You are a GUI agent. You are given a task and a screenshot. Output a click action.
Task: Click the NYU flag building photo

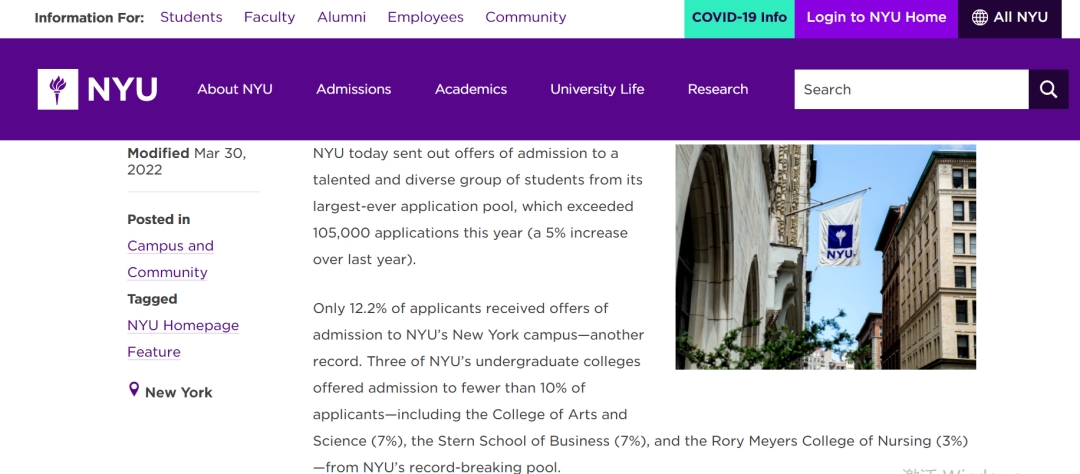[825, 256]
